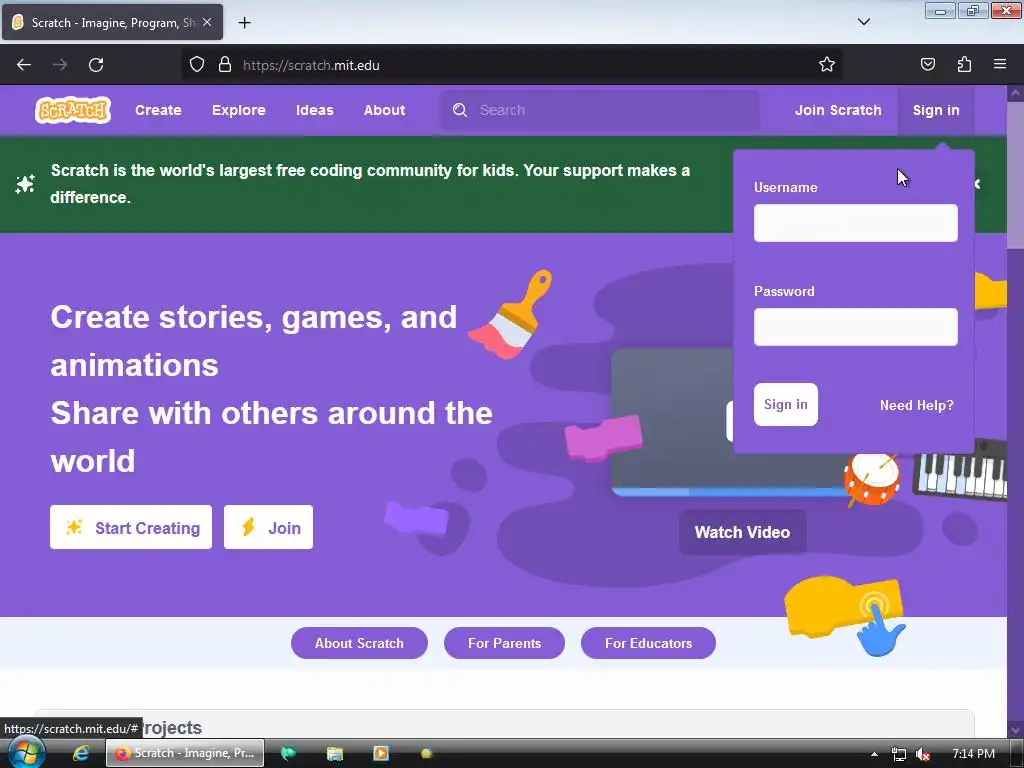Click the muted volume tray icon
Viewport: 1024px width, 768px height.
(922, 754)
